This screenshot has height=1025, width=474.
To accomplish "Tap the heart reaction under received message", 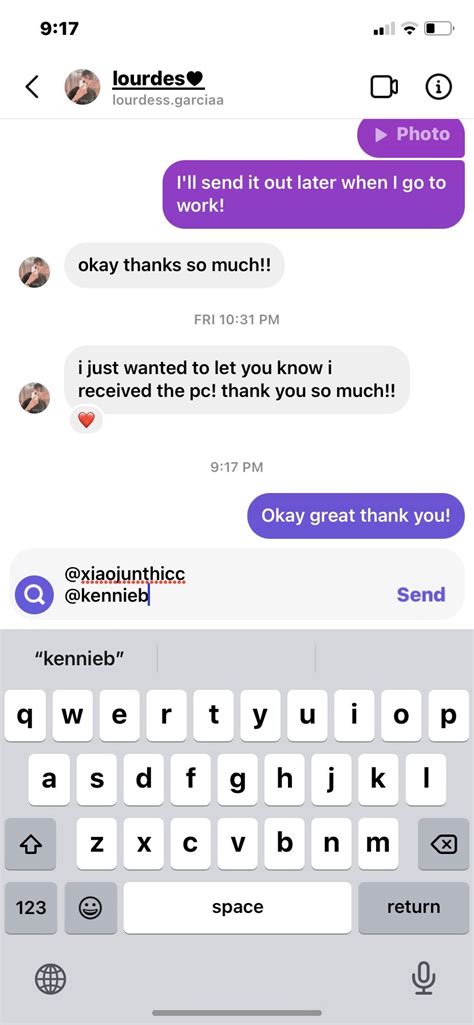I will (86, 420).
